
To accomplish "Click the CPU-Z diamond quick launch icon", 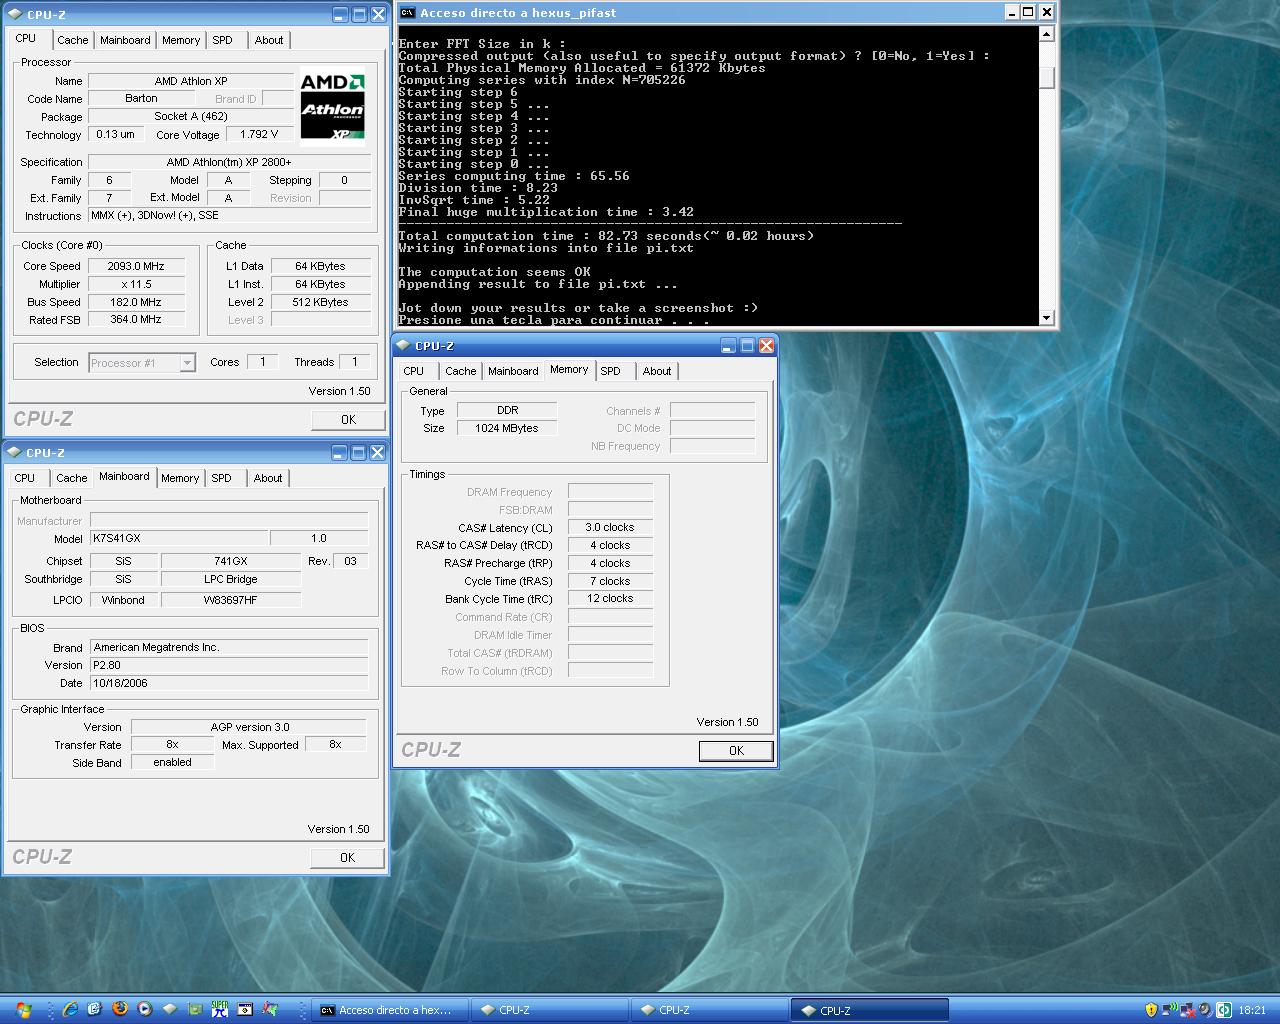I will coord(170,1009).
